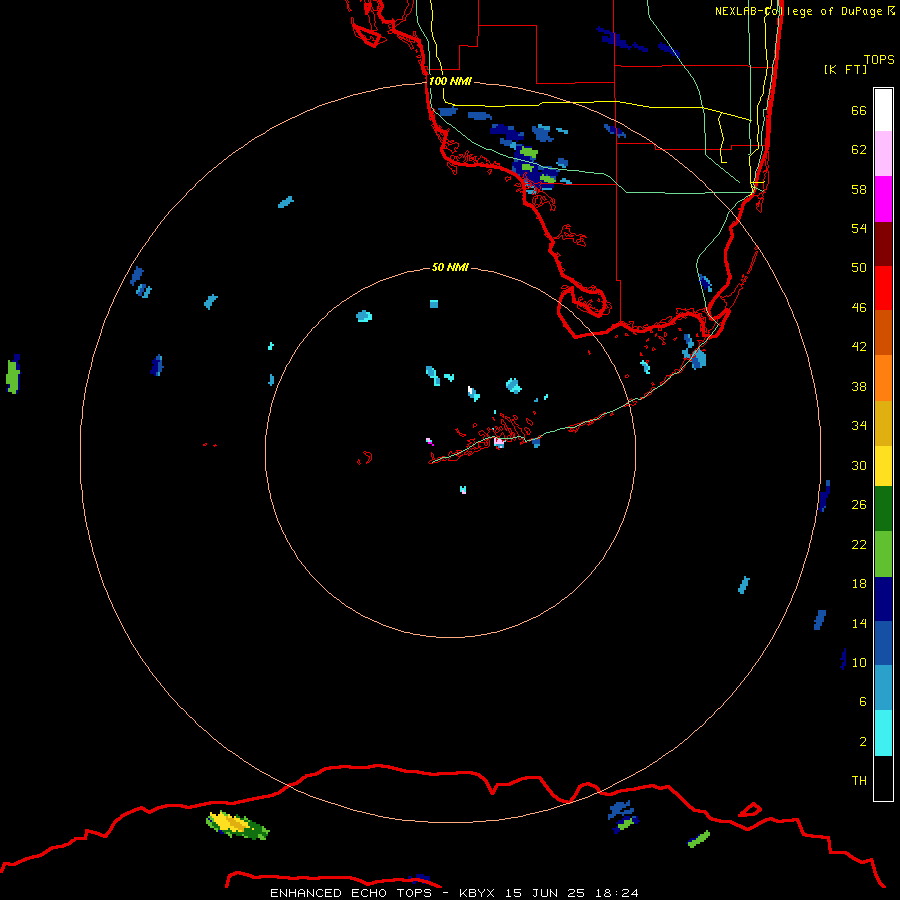Click the 54 legend value

(859, 228)
